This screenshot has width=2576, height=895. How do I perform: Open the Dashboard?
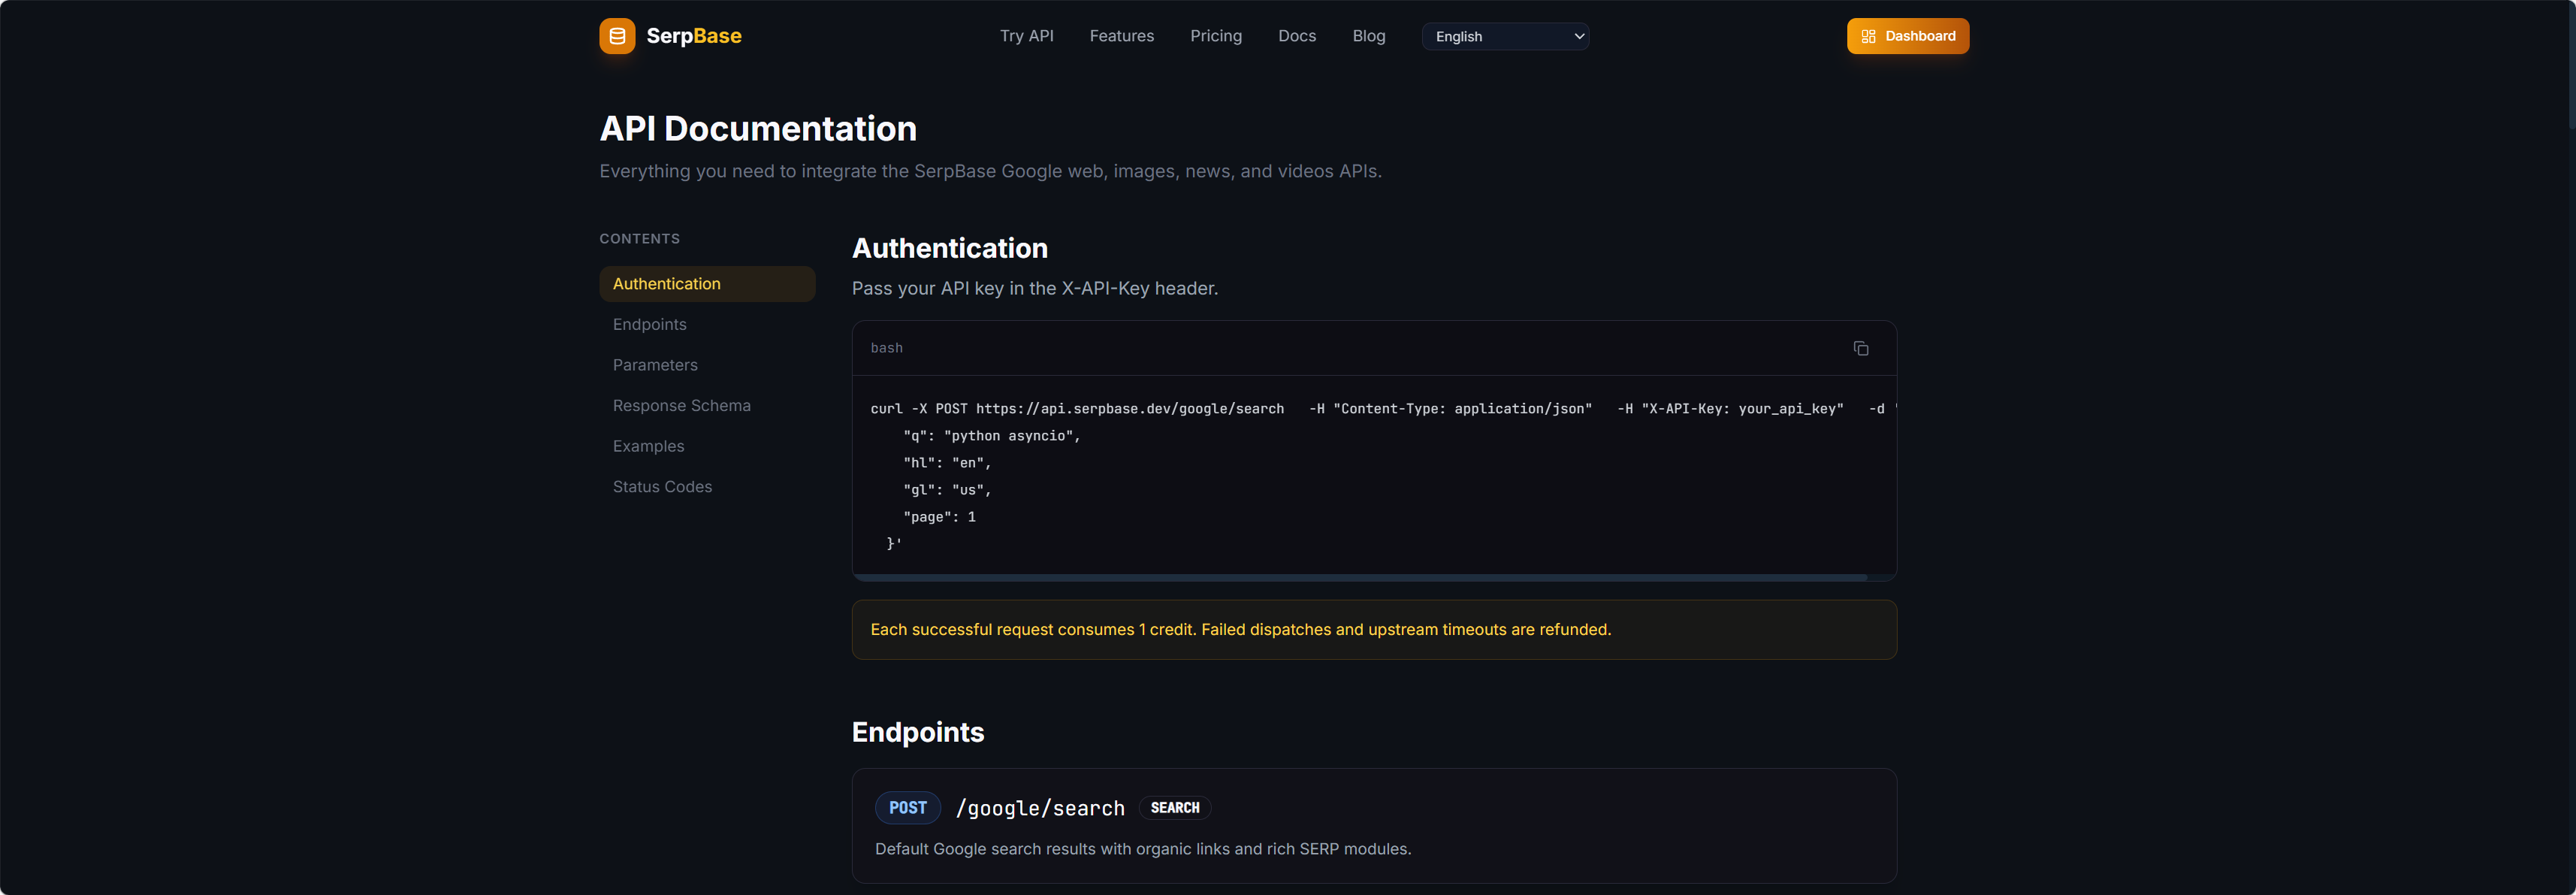coord(1907,36)
